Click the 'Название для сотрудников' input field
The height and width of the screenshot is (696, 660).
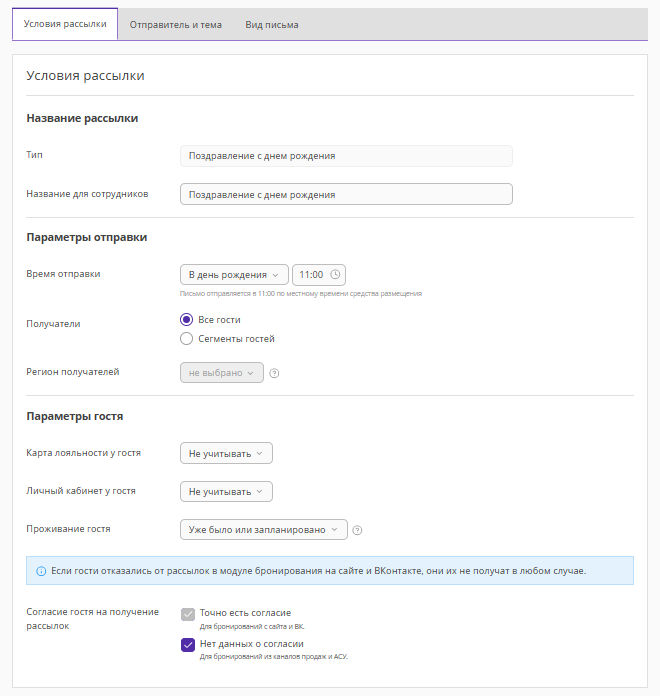point(345,194)
